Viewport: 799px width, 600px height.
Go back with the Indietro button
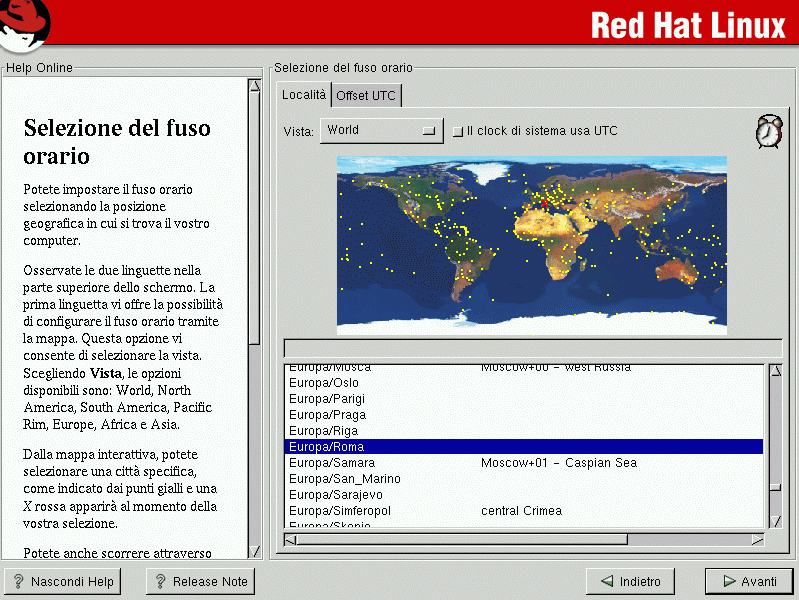[x=630, y=581]
